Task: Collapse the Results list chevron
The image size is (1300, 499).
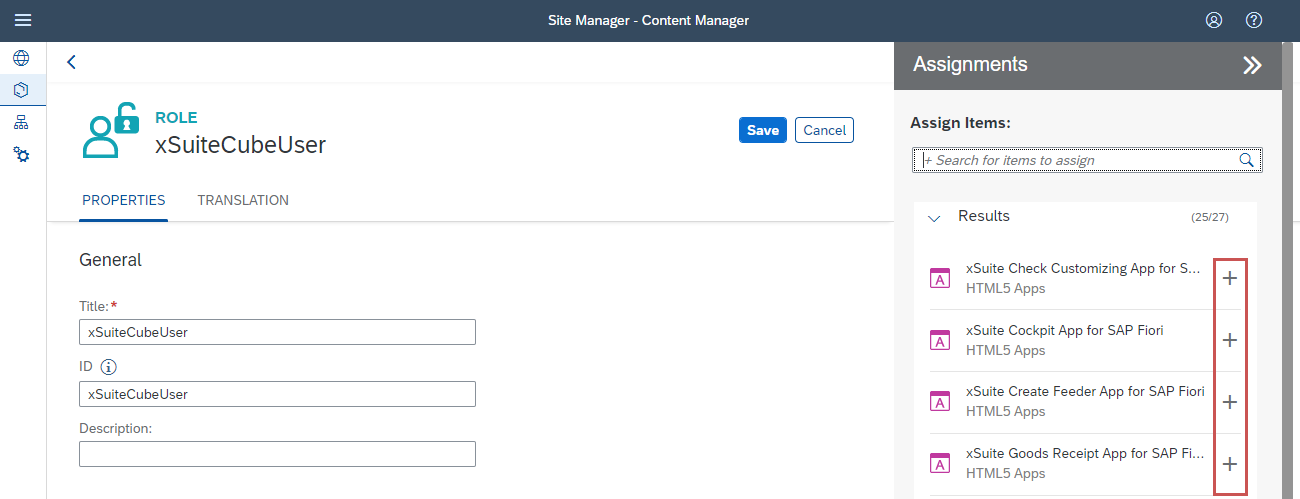Action: tap(934, 217)
